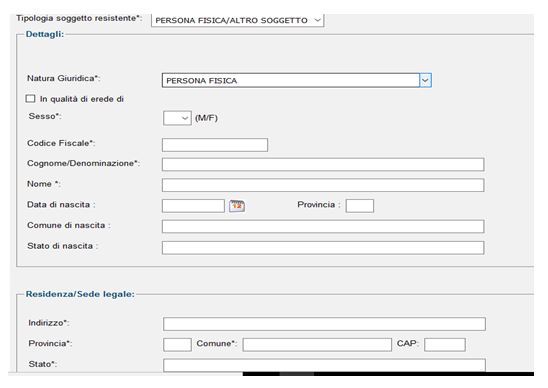548x388 pixels.
Task: Open the Sesso M/F dropdown
Action: (x=177, y=118)
